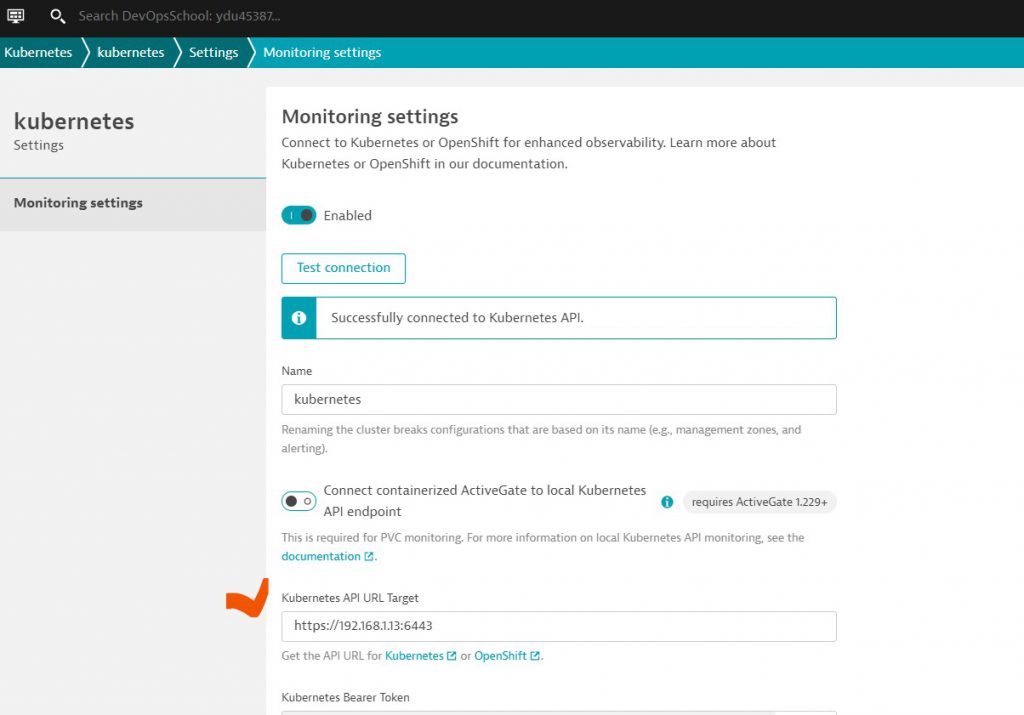Click external-link icon after the OpenShift link

(x=535, y=656)
